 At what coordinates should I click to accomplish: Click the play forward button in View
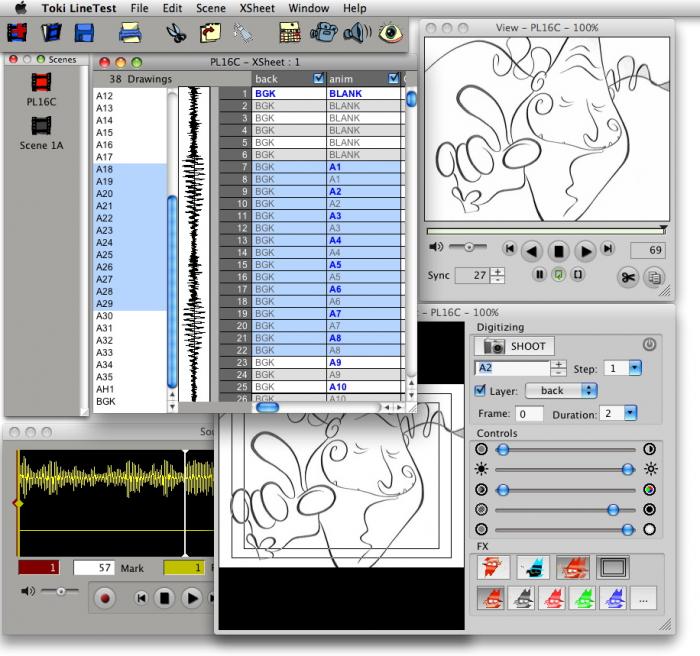click(x=586, y=250)
